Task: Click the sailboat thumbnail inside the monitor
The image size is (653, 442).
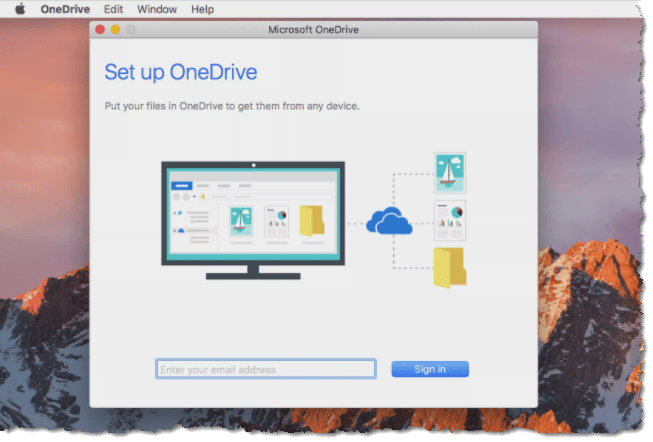Action: [242, 221]
